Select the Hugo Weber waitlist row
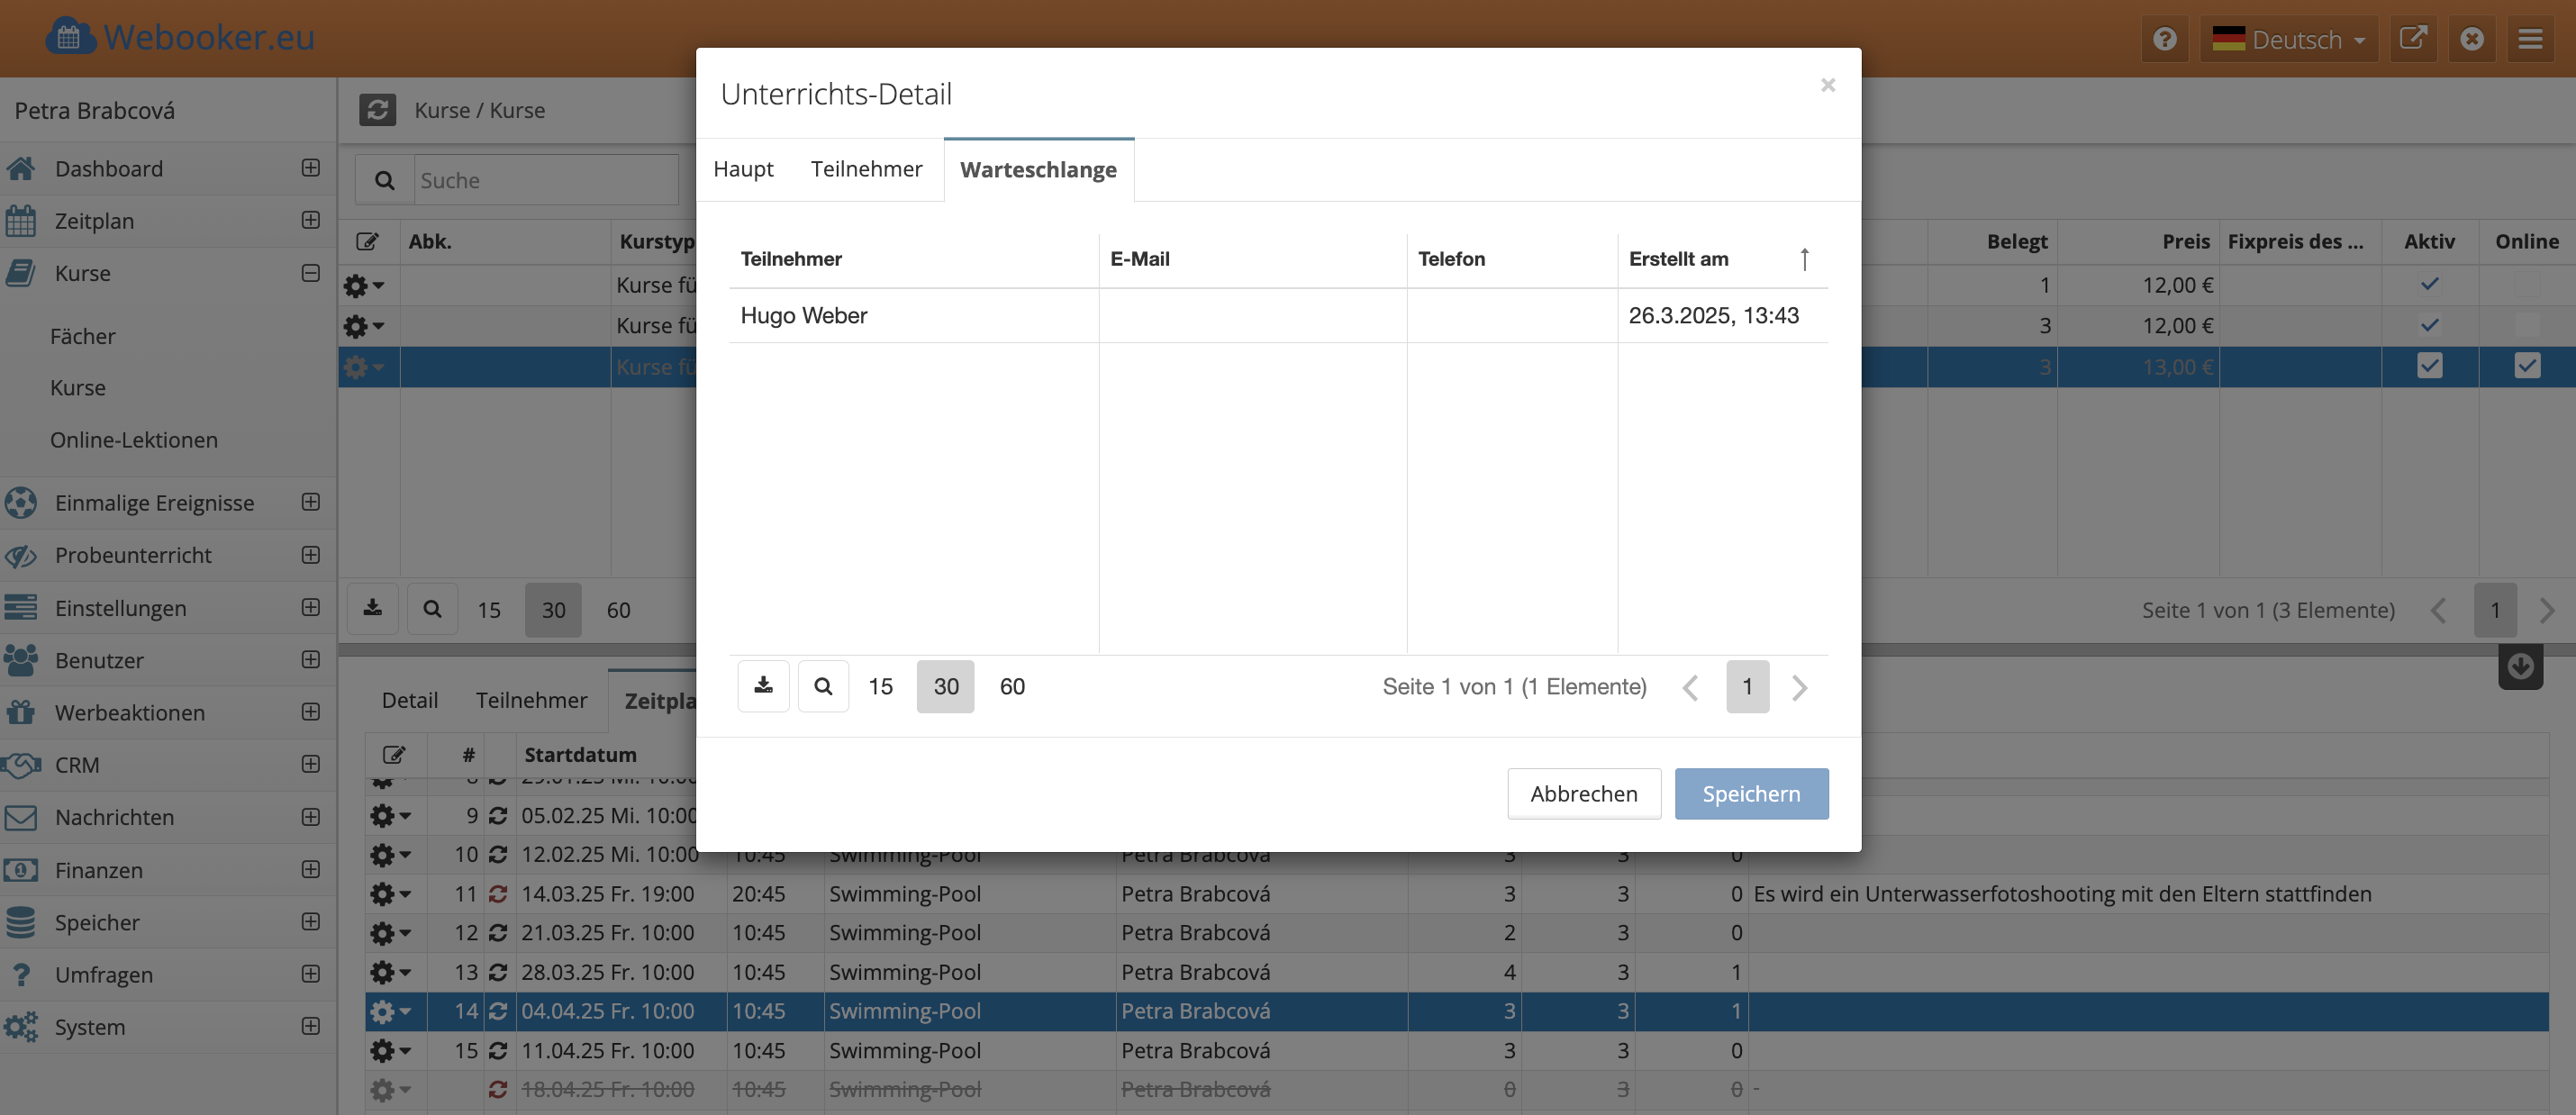This screenshot has height=1115, width=2576. (x=804, y=316)
